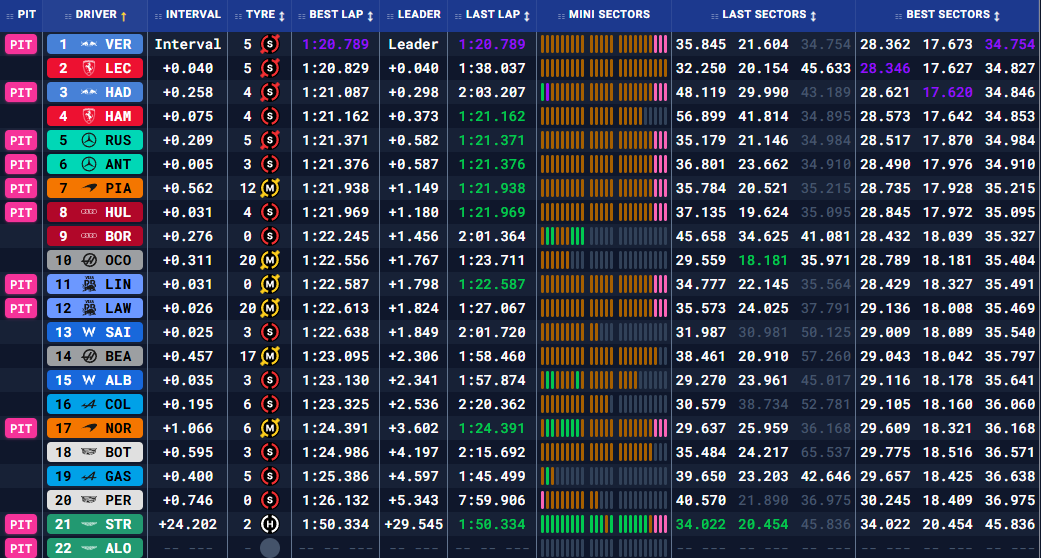1041x558 pixels.
Task: Toggle sort arrows on the Tyre column
Action: [281, 16]
